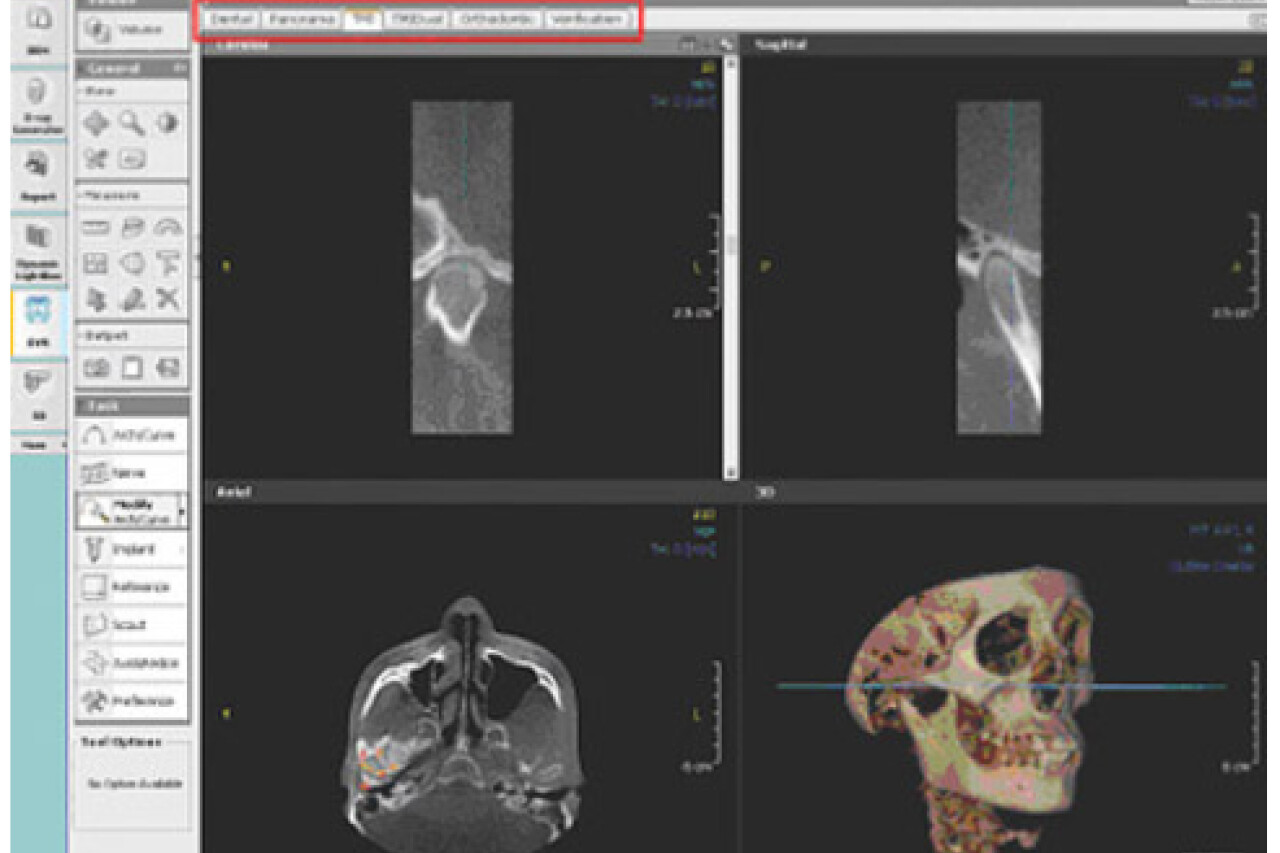Click the text overlay View tool icon
The width and height of the screenshot is (1280, 853).
click(132, 158)
